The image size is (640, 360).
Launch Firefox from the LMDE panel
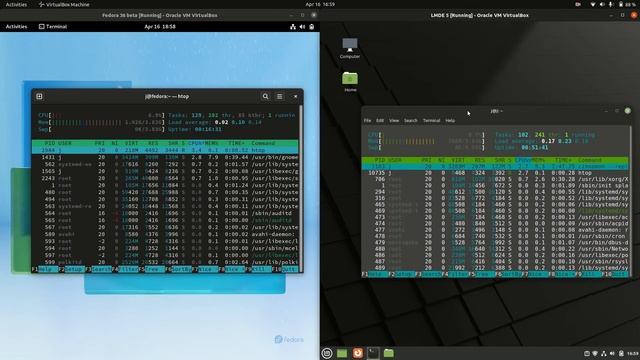358,353
